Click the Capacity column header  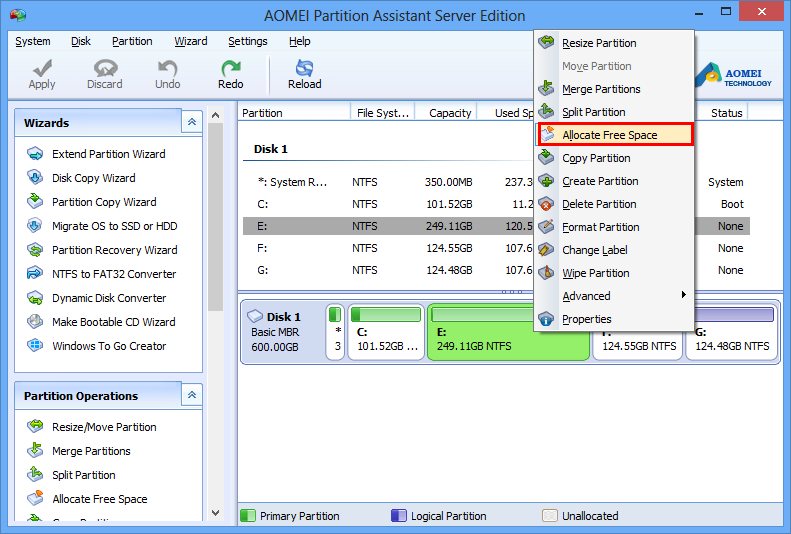click(446, 112)
